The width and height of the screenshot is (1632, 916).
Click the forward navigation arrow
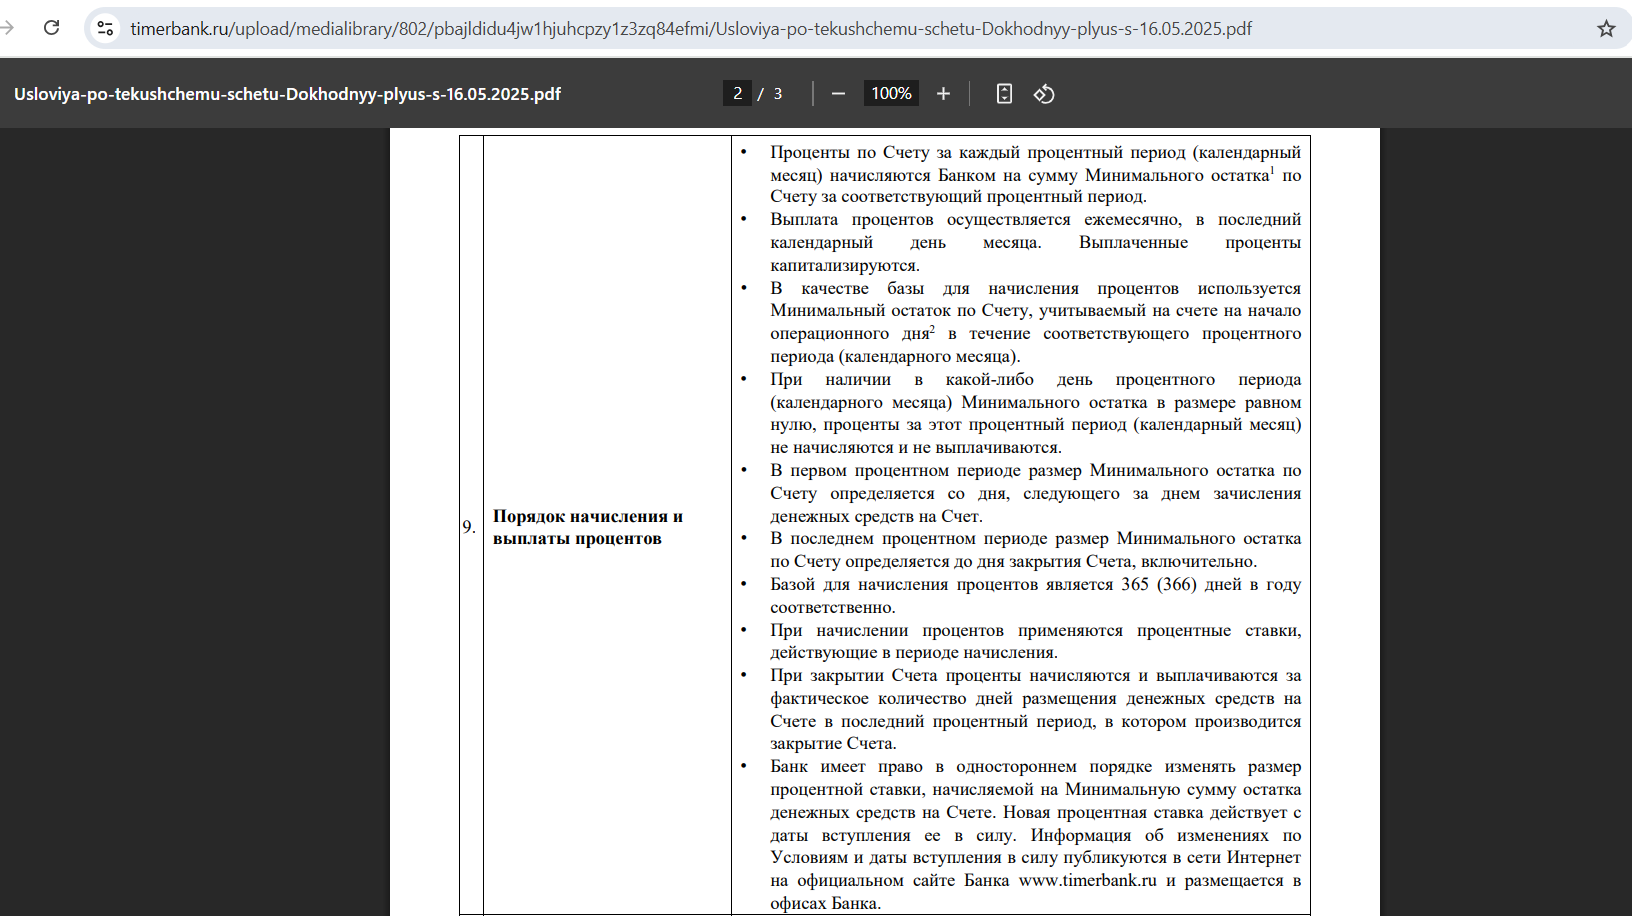point(7,28)
